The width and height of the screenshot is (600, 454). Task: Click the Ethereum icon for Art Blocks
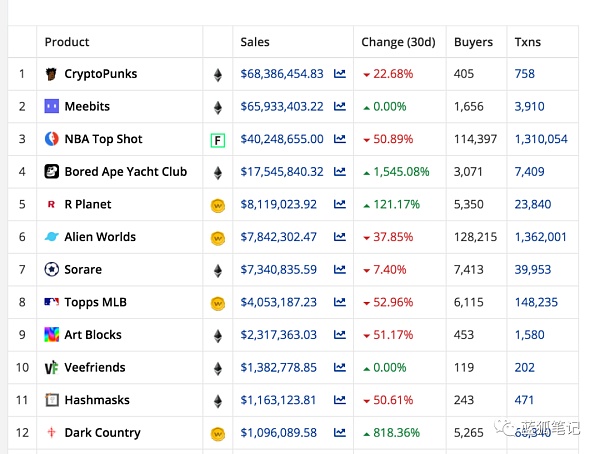(x=217, y=335)
